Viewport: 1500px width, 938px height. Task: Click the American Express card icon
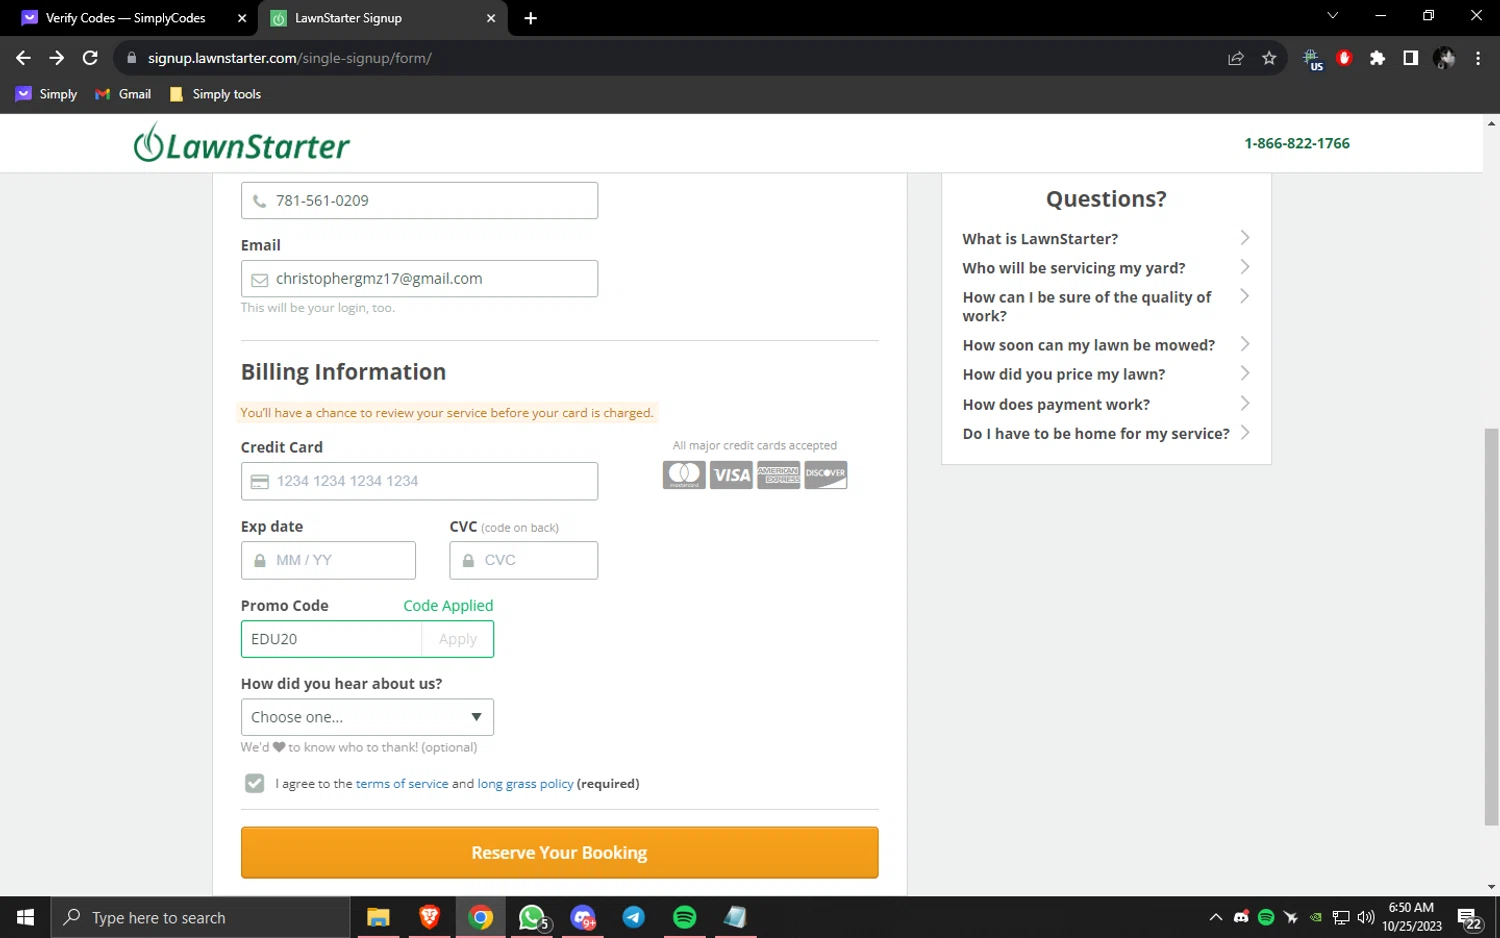pos(778,475)
